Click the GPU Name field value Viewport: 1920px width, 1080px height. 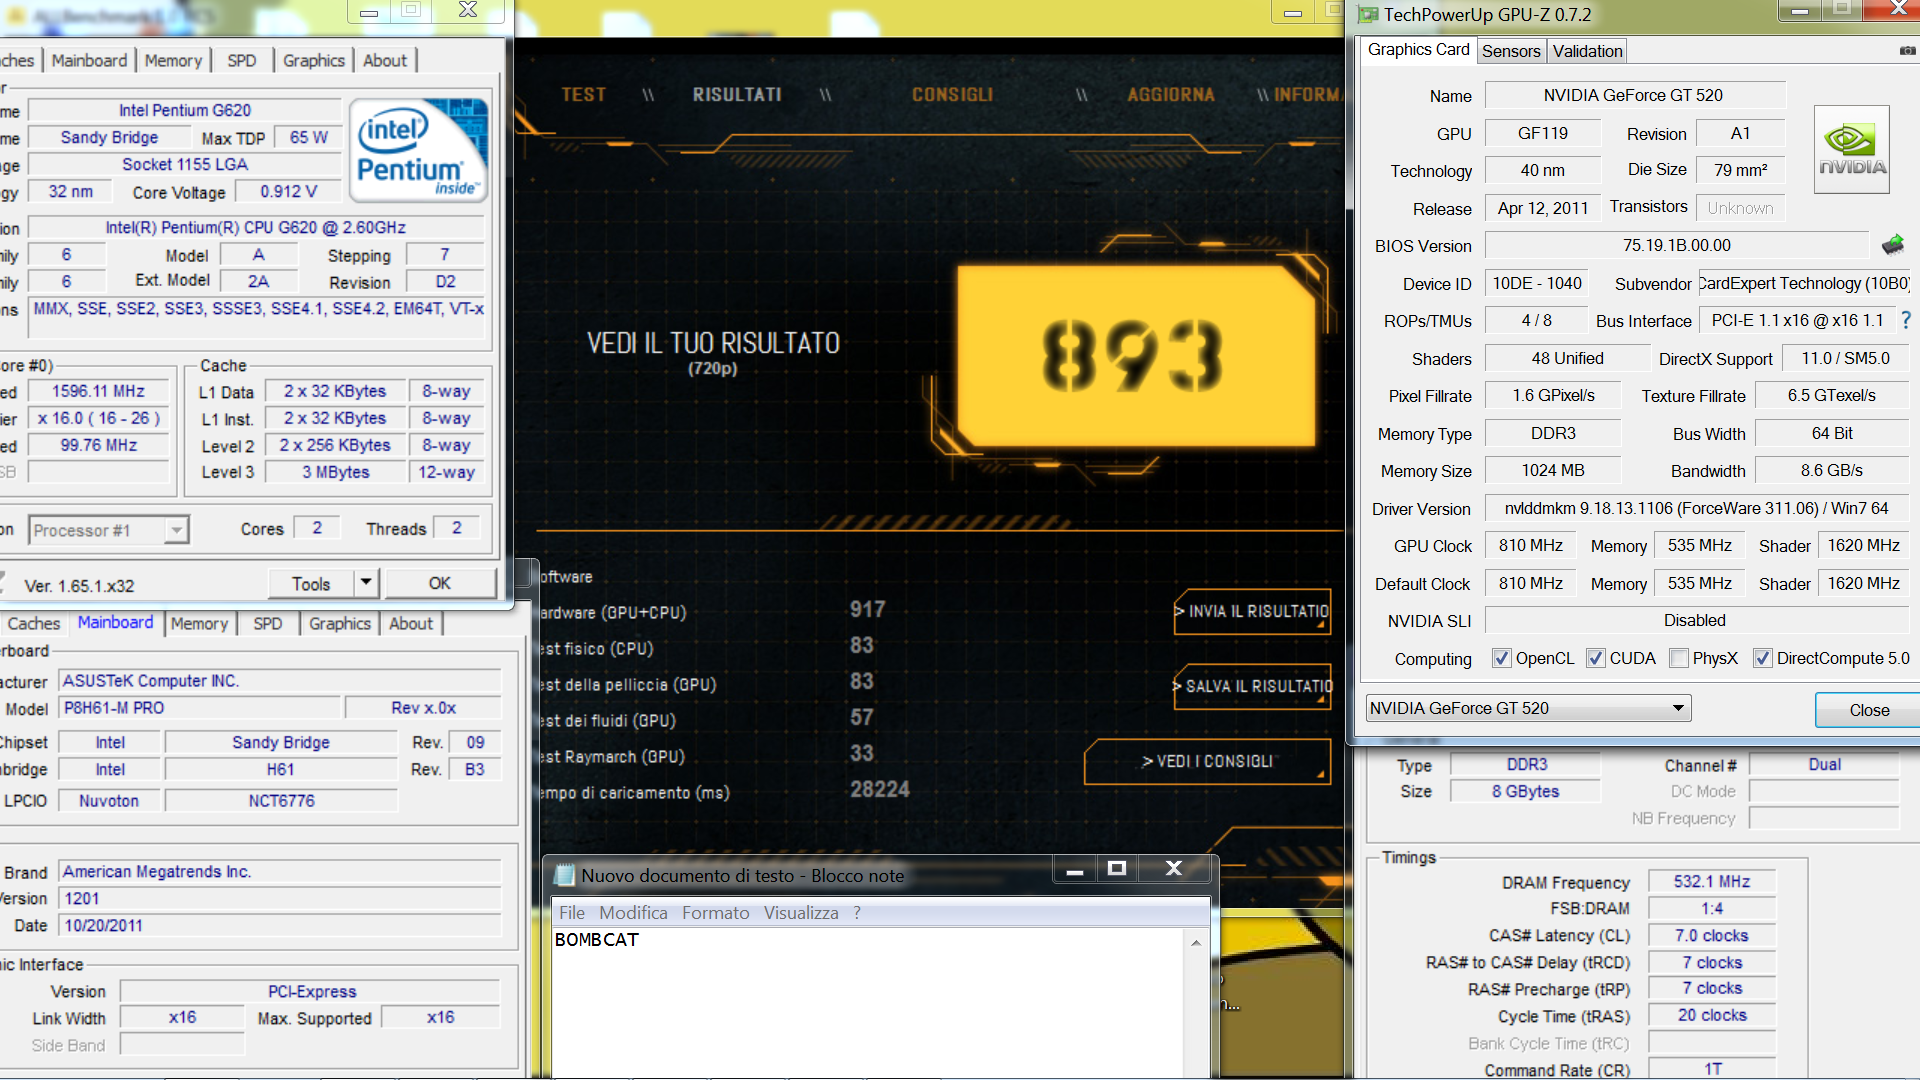1634,95
